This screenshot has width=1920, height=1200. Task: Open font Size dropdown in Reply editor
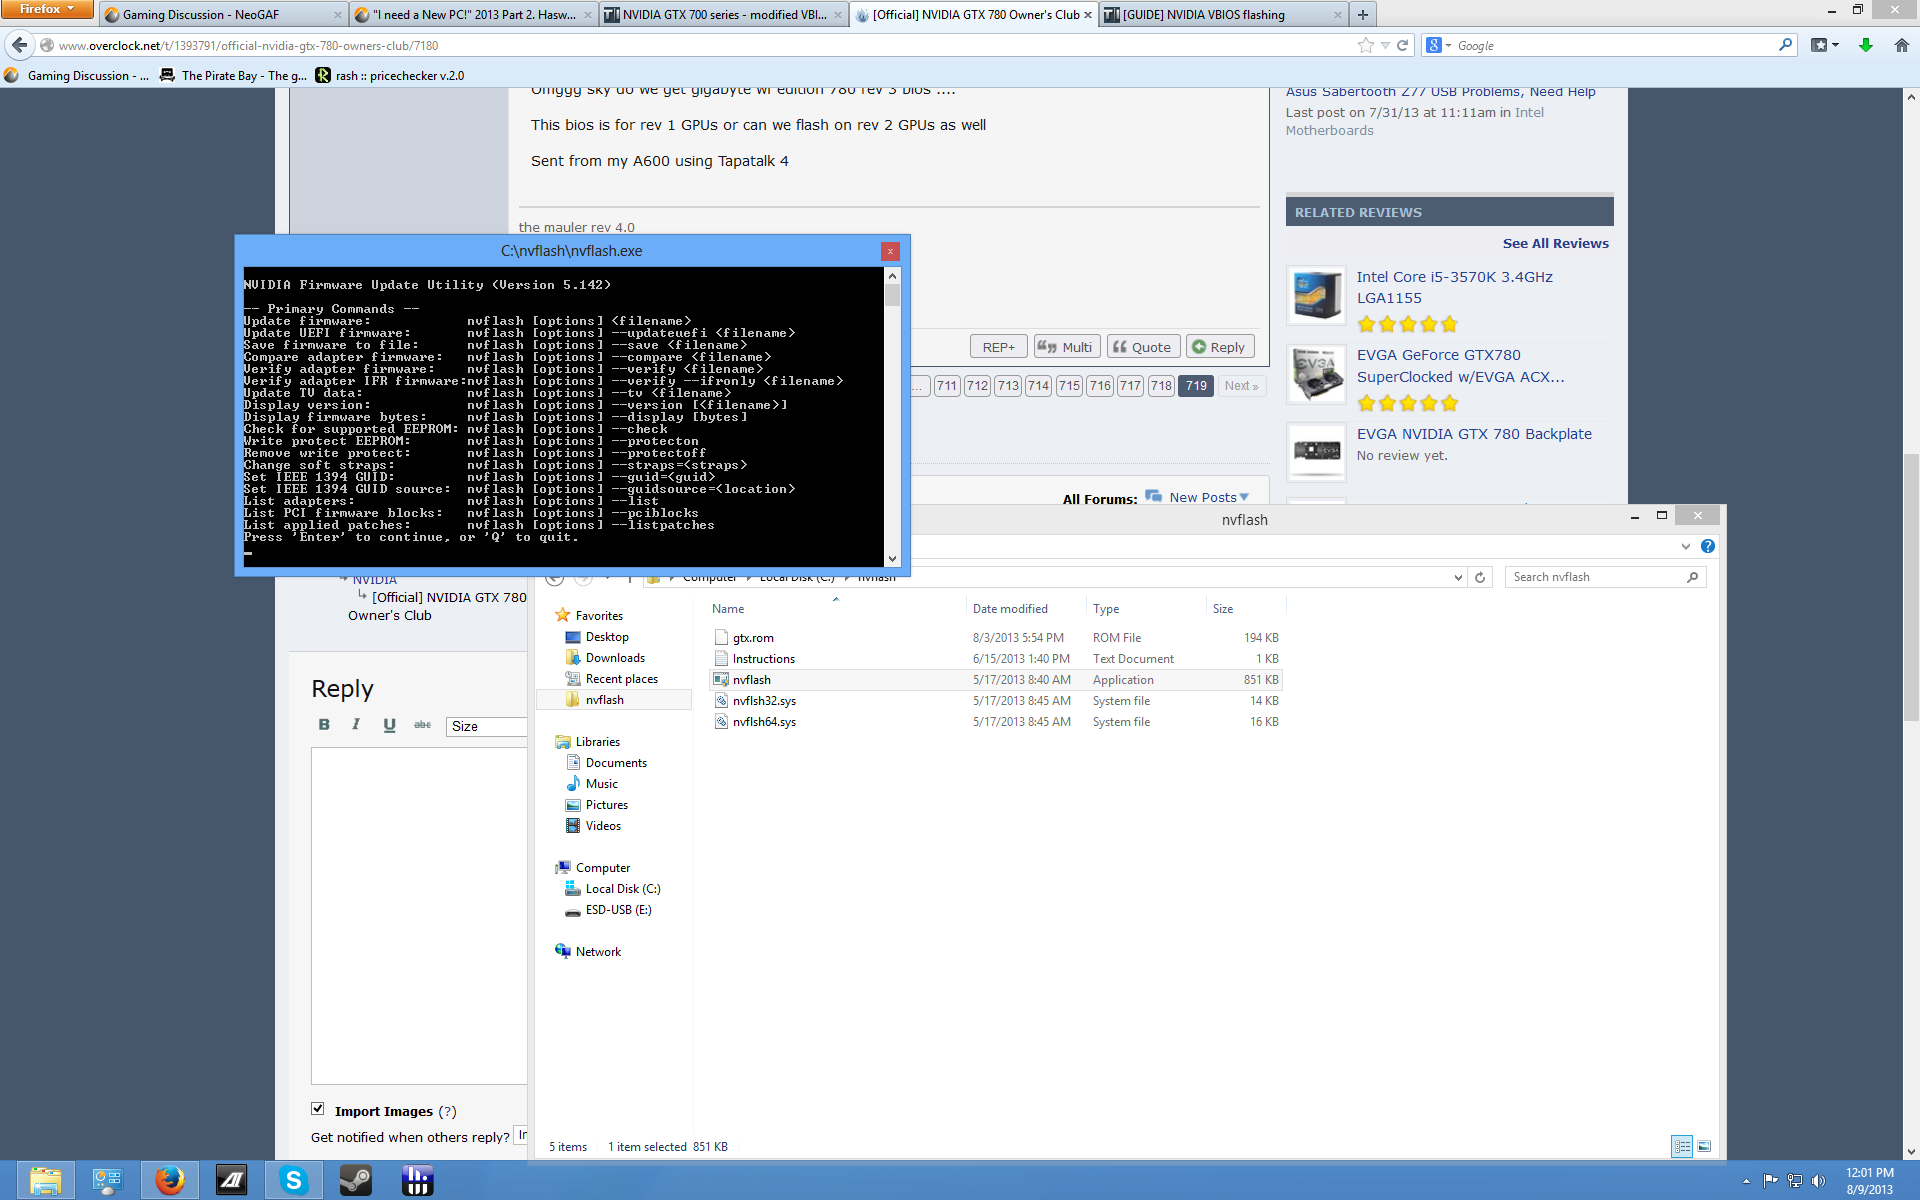coord(487,726)
